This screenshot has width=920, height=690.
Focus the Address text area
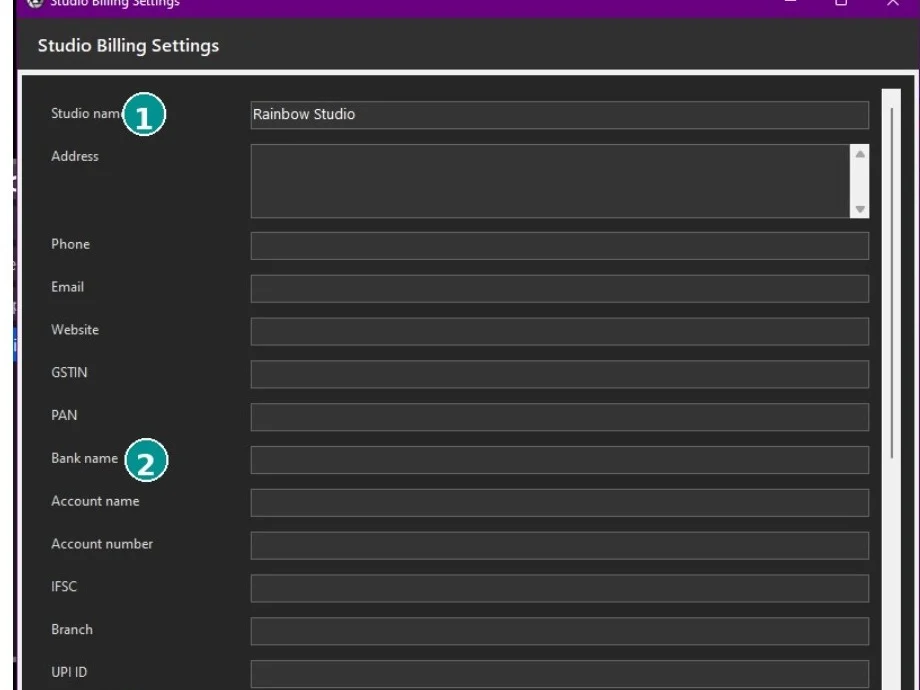tap(550, 181)
